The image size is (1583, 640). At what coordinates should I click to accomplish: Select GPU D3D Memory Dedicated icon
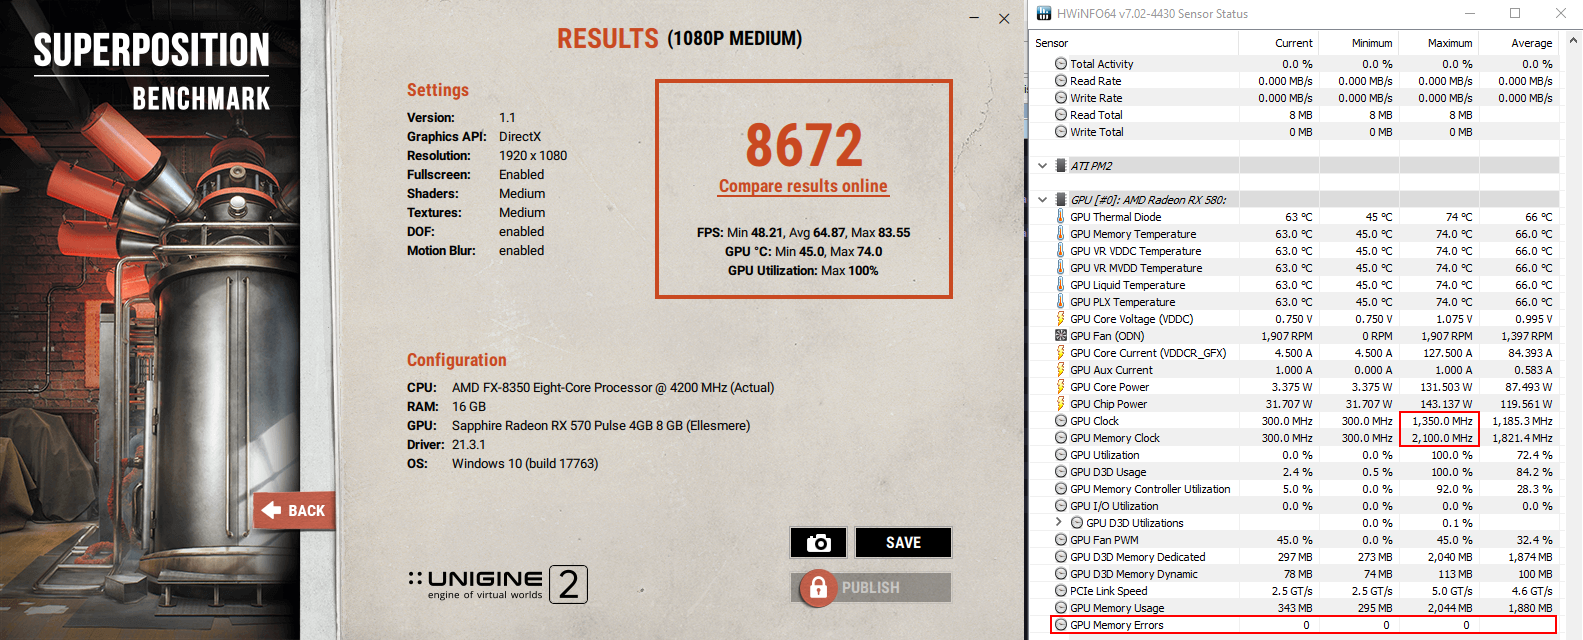(x=1061, y=557)
